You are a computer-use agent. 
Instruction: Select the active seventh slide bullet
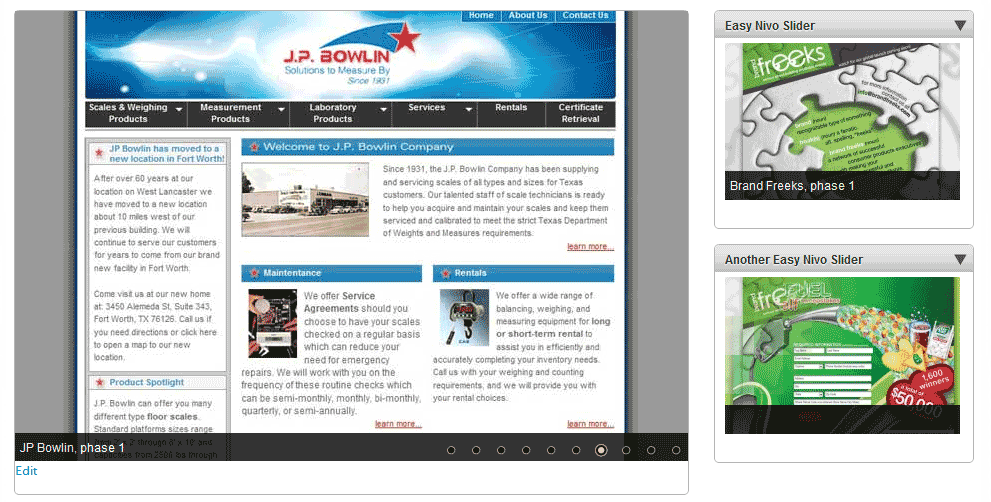pyautogui.click(x=601, y=450)
